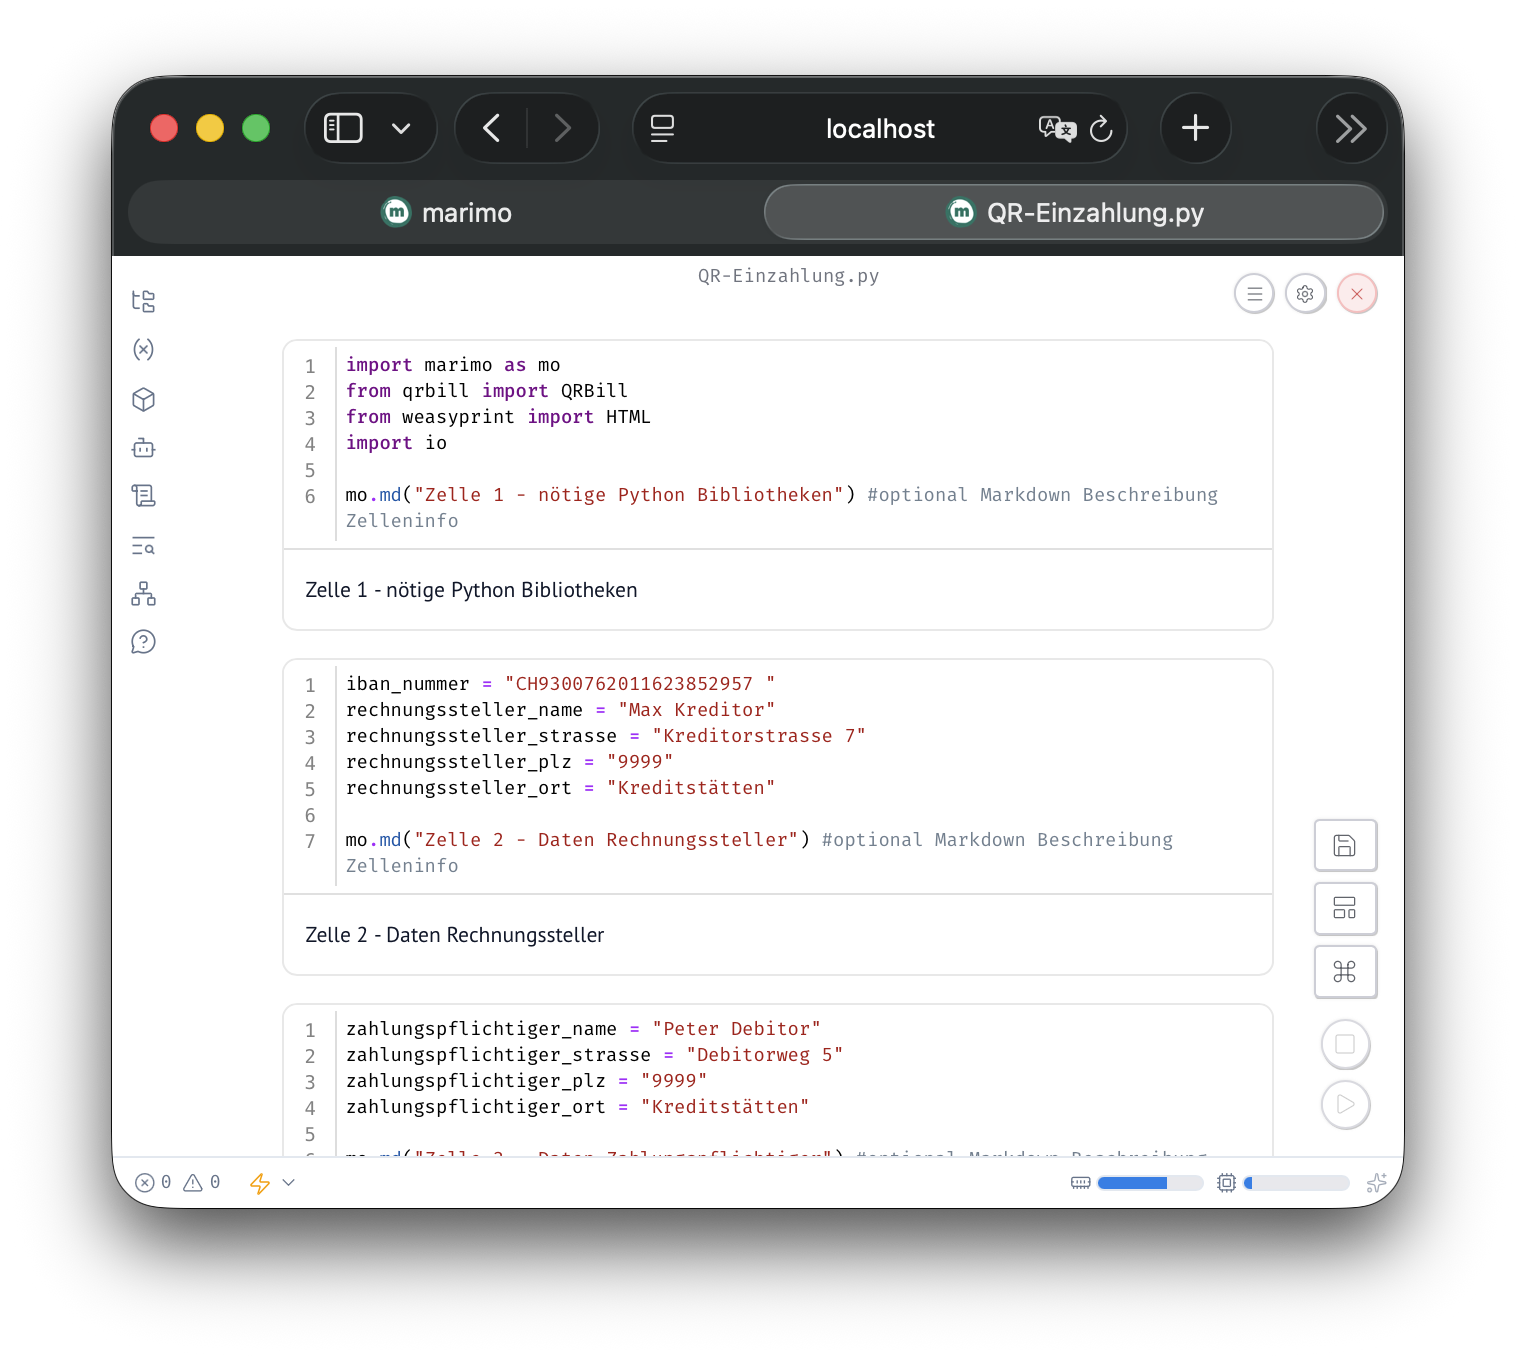1516x1356 pixels.
Task: Click the rechnungssteller_strasse line
Action: click(605, 736)
